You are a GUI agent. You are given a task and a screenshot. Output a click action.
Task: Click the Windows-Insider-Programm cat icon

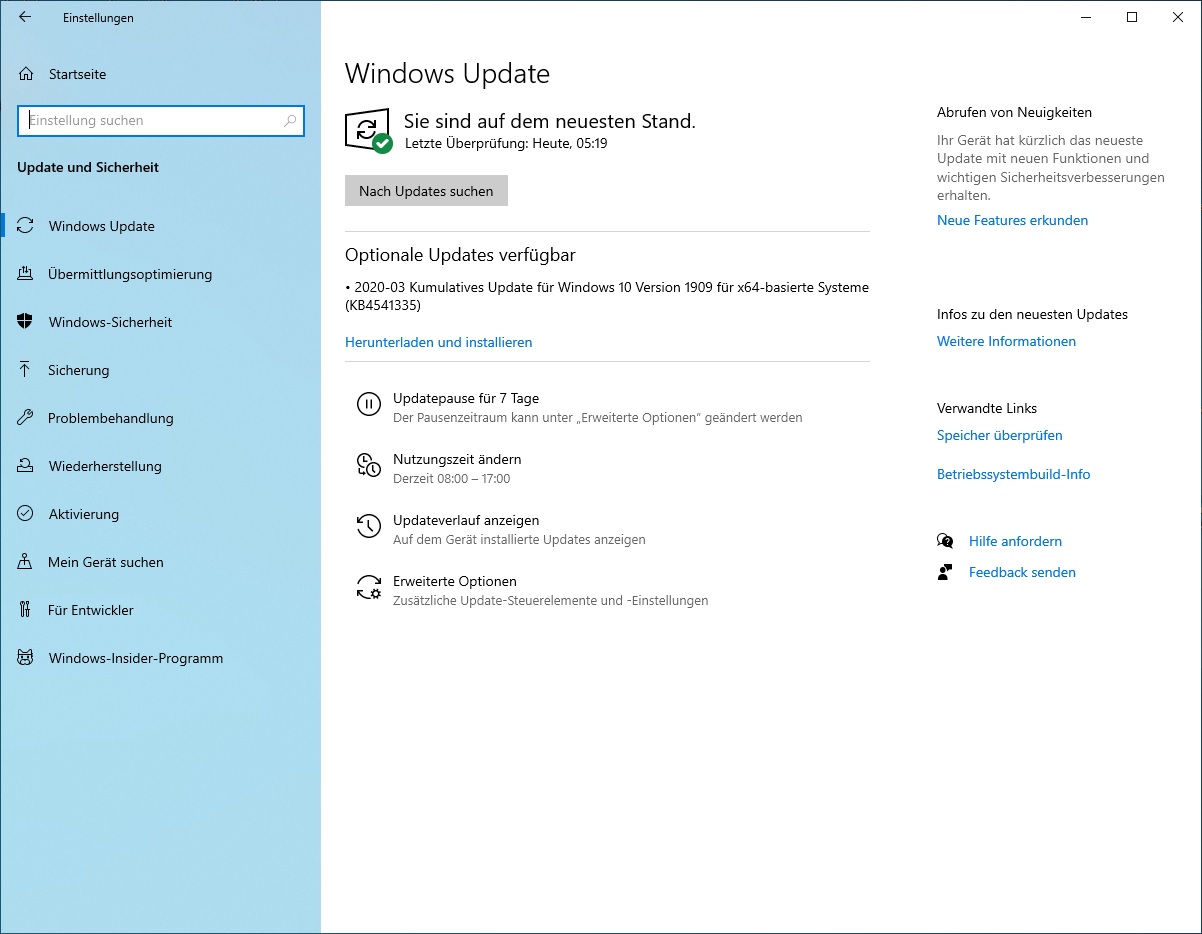click(x=26, y=658)
